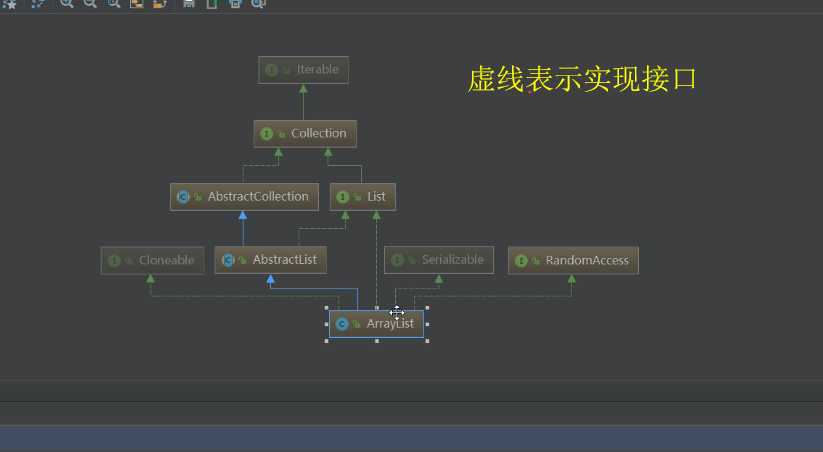The height and width of the screenshot is (452, 823).
Task: Select the Serializable interface node
Action: pos(439,260)
